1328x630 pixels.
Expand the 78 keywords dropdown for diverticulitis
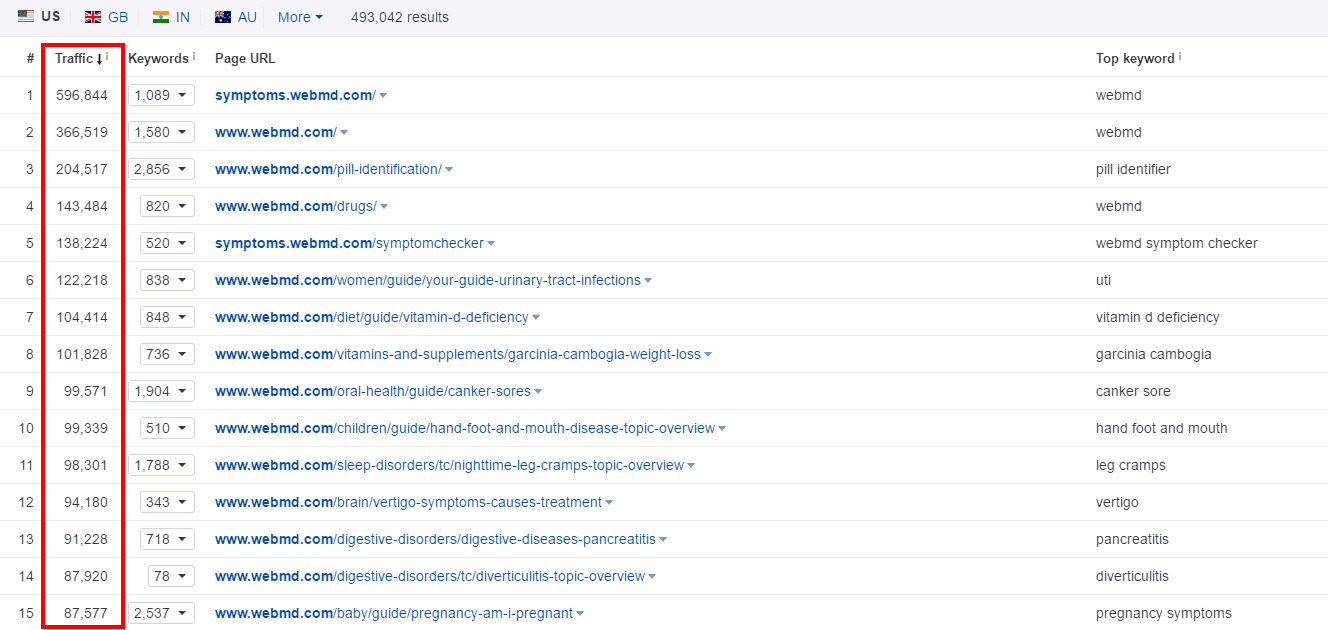pyautogui.click(x=171, y=576)
